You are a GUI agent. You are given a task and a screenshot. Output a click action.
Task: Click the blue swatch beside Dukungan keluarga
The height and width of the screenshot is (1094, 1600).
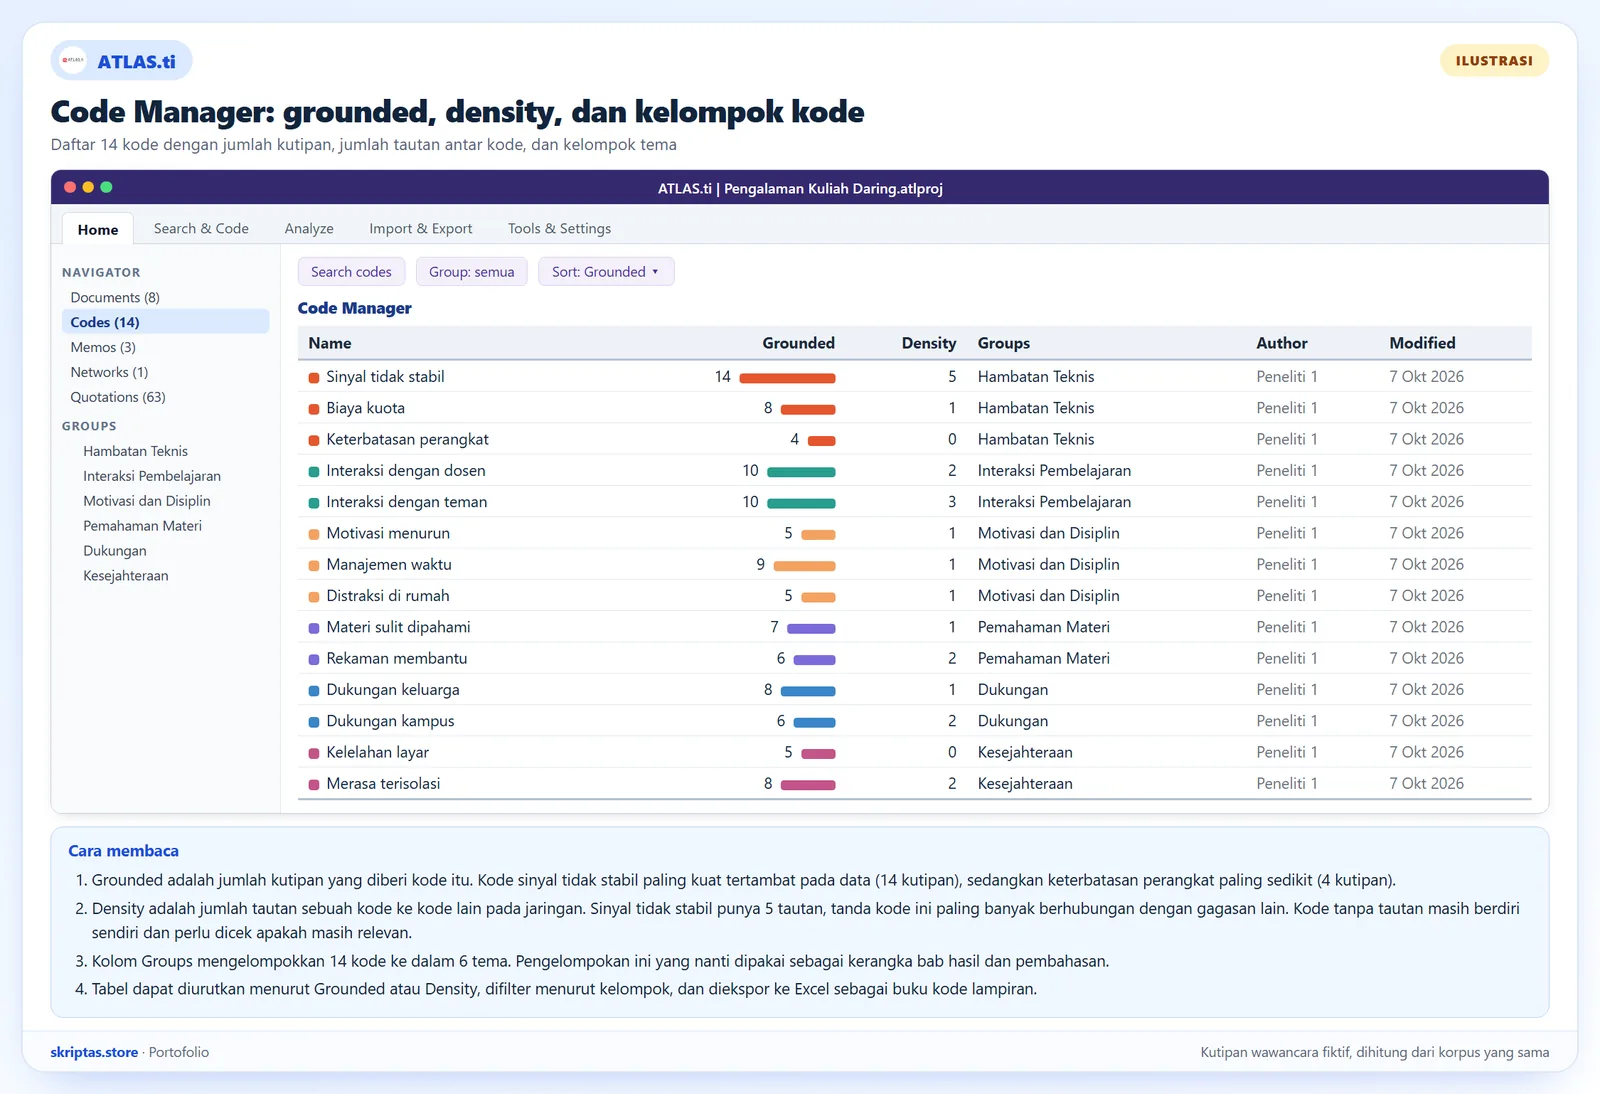pos(314,691)
